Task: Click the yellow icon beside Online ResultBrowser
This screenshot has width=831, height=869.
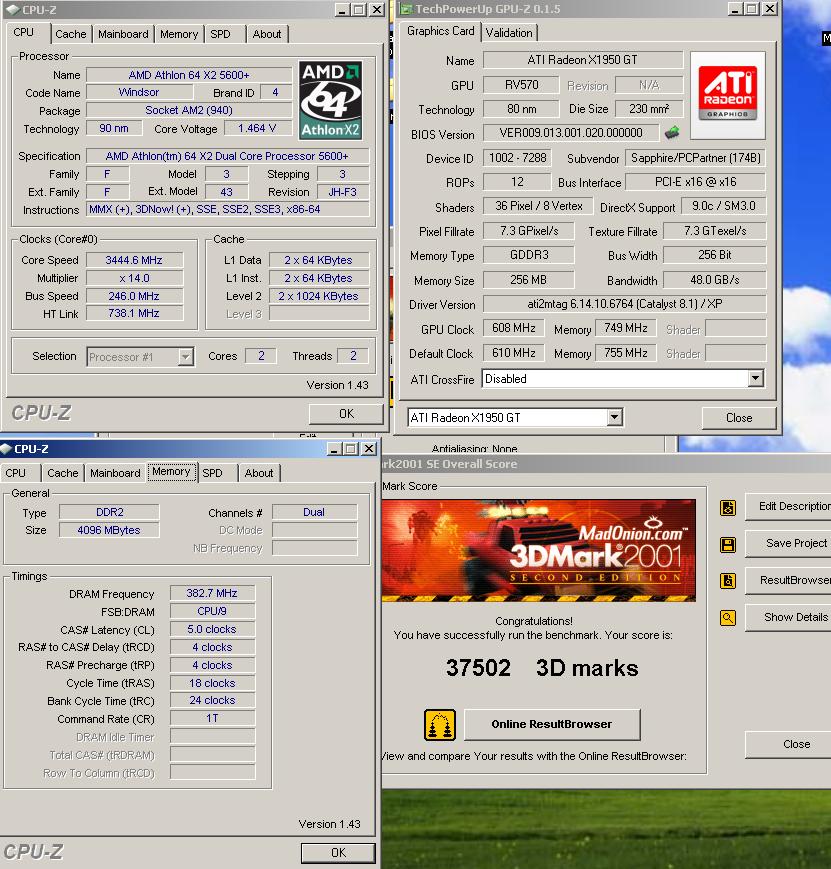Action: pos(440,724)
